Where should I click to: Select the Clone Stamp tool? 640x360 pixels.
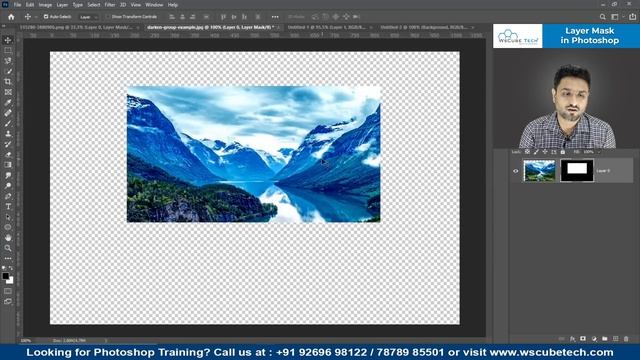tap(8, 134)
